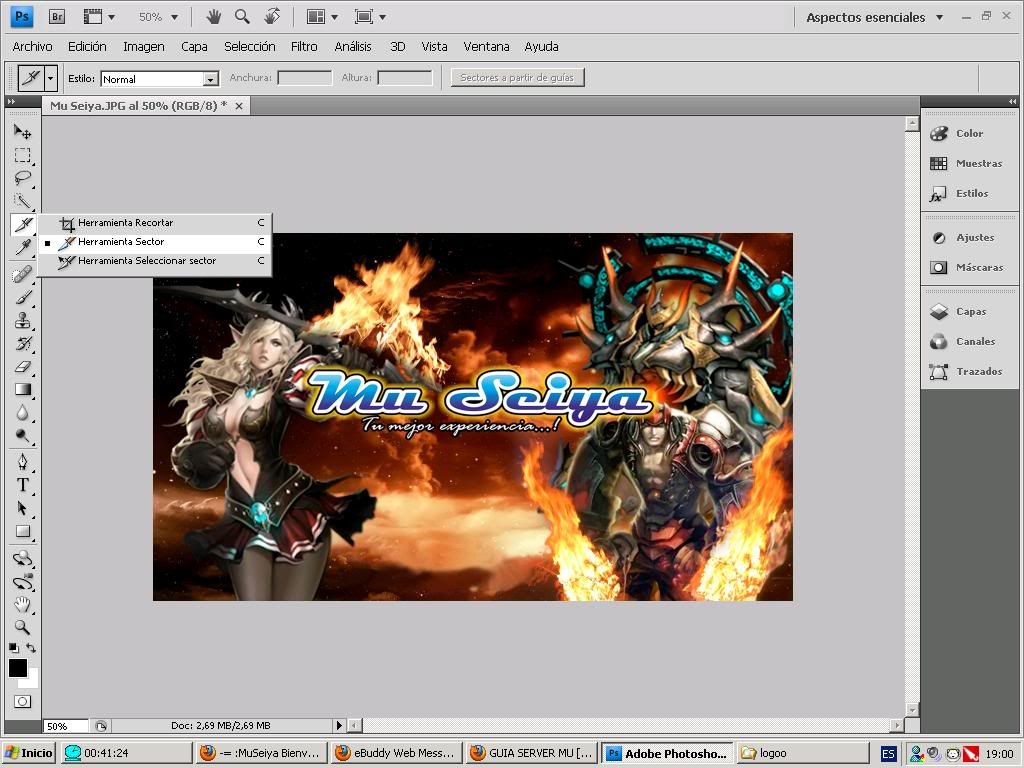Screen dimensions: 1024x768
Task: Open the status bar info arrow menu
Action: 339,725
